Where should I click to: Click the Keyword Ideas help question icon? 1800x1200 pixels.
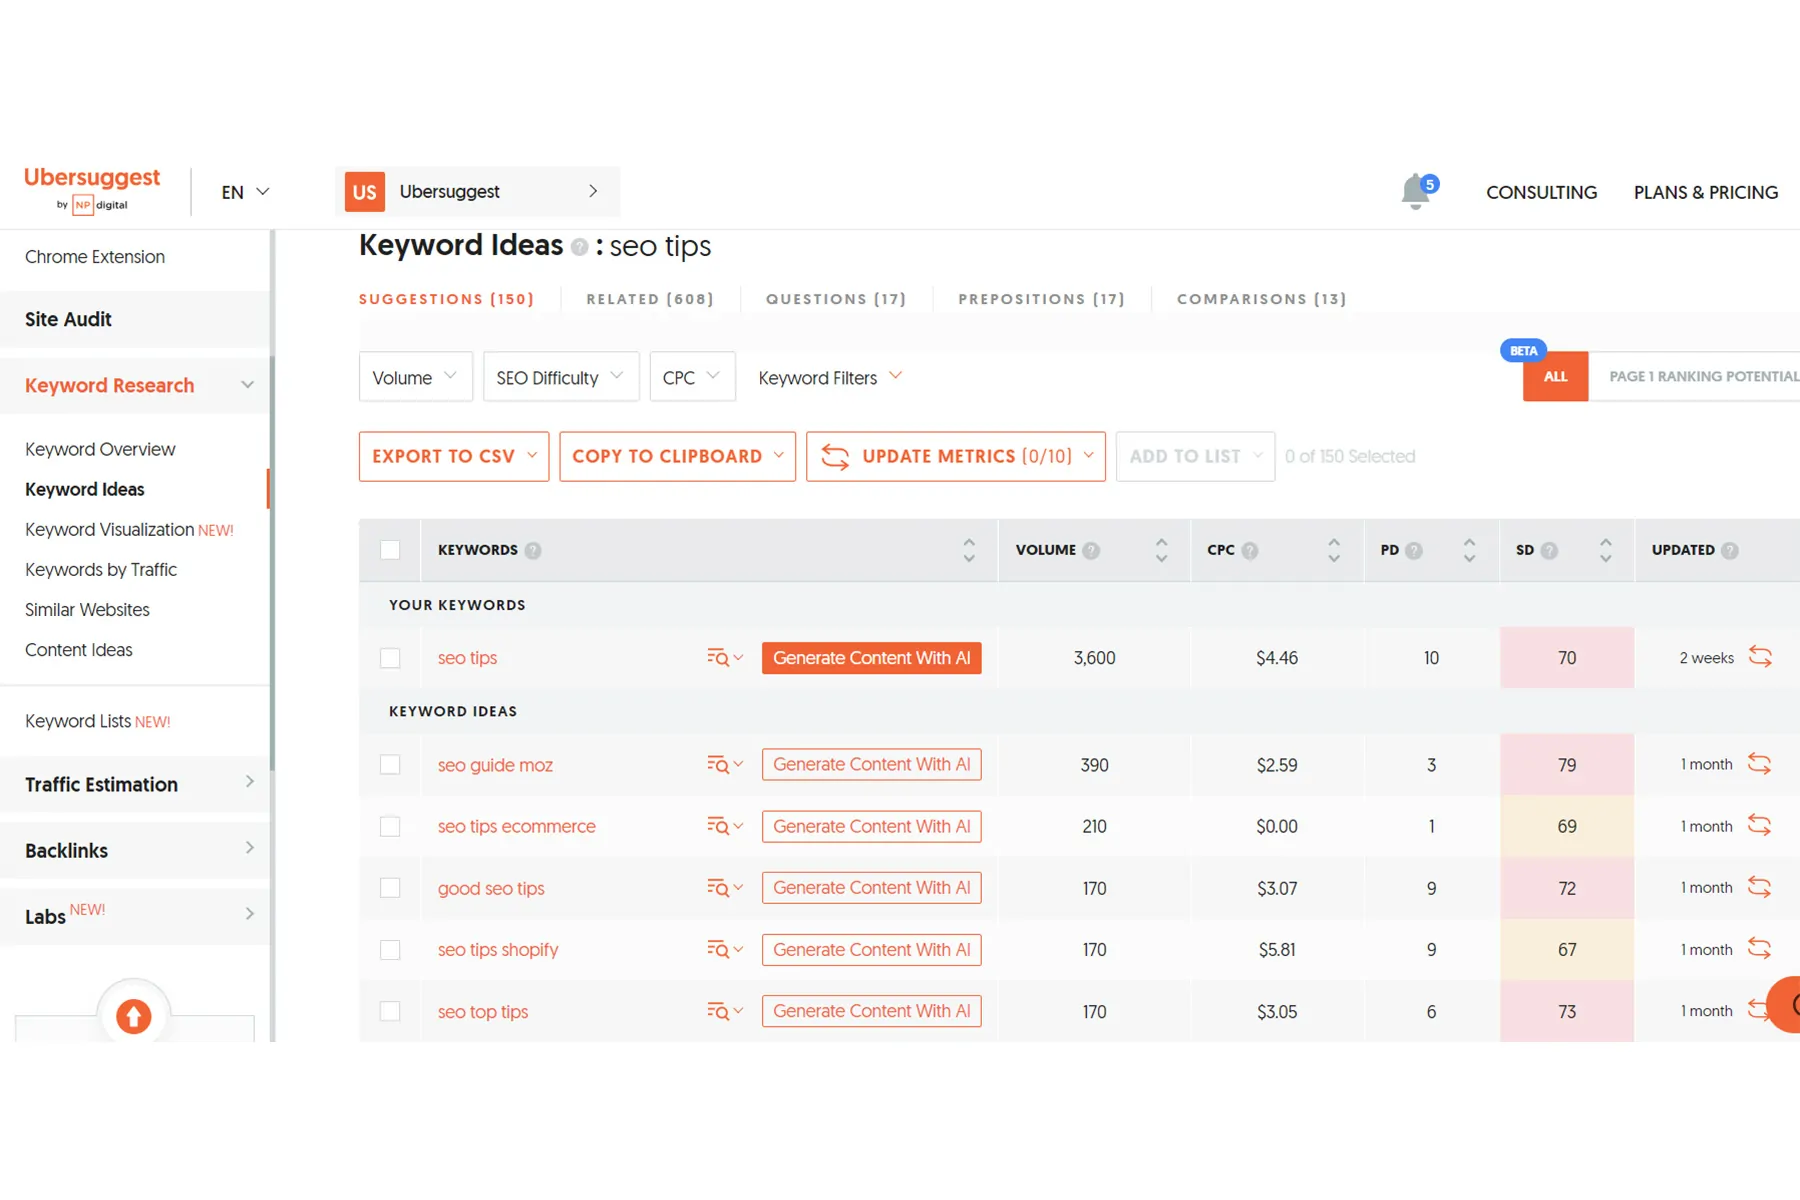579,247
